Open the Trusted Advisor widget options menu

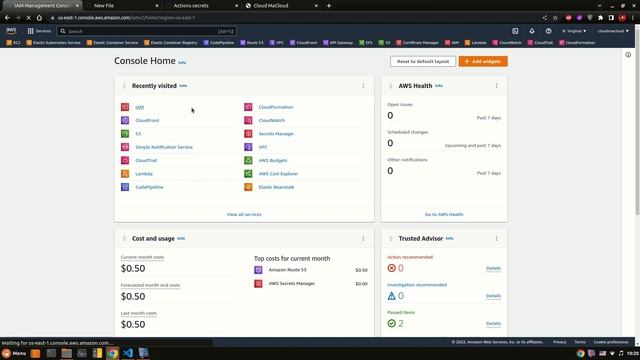tap(496, 238)
